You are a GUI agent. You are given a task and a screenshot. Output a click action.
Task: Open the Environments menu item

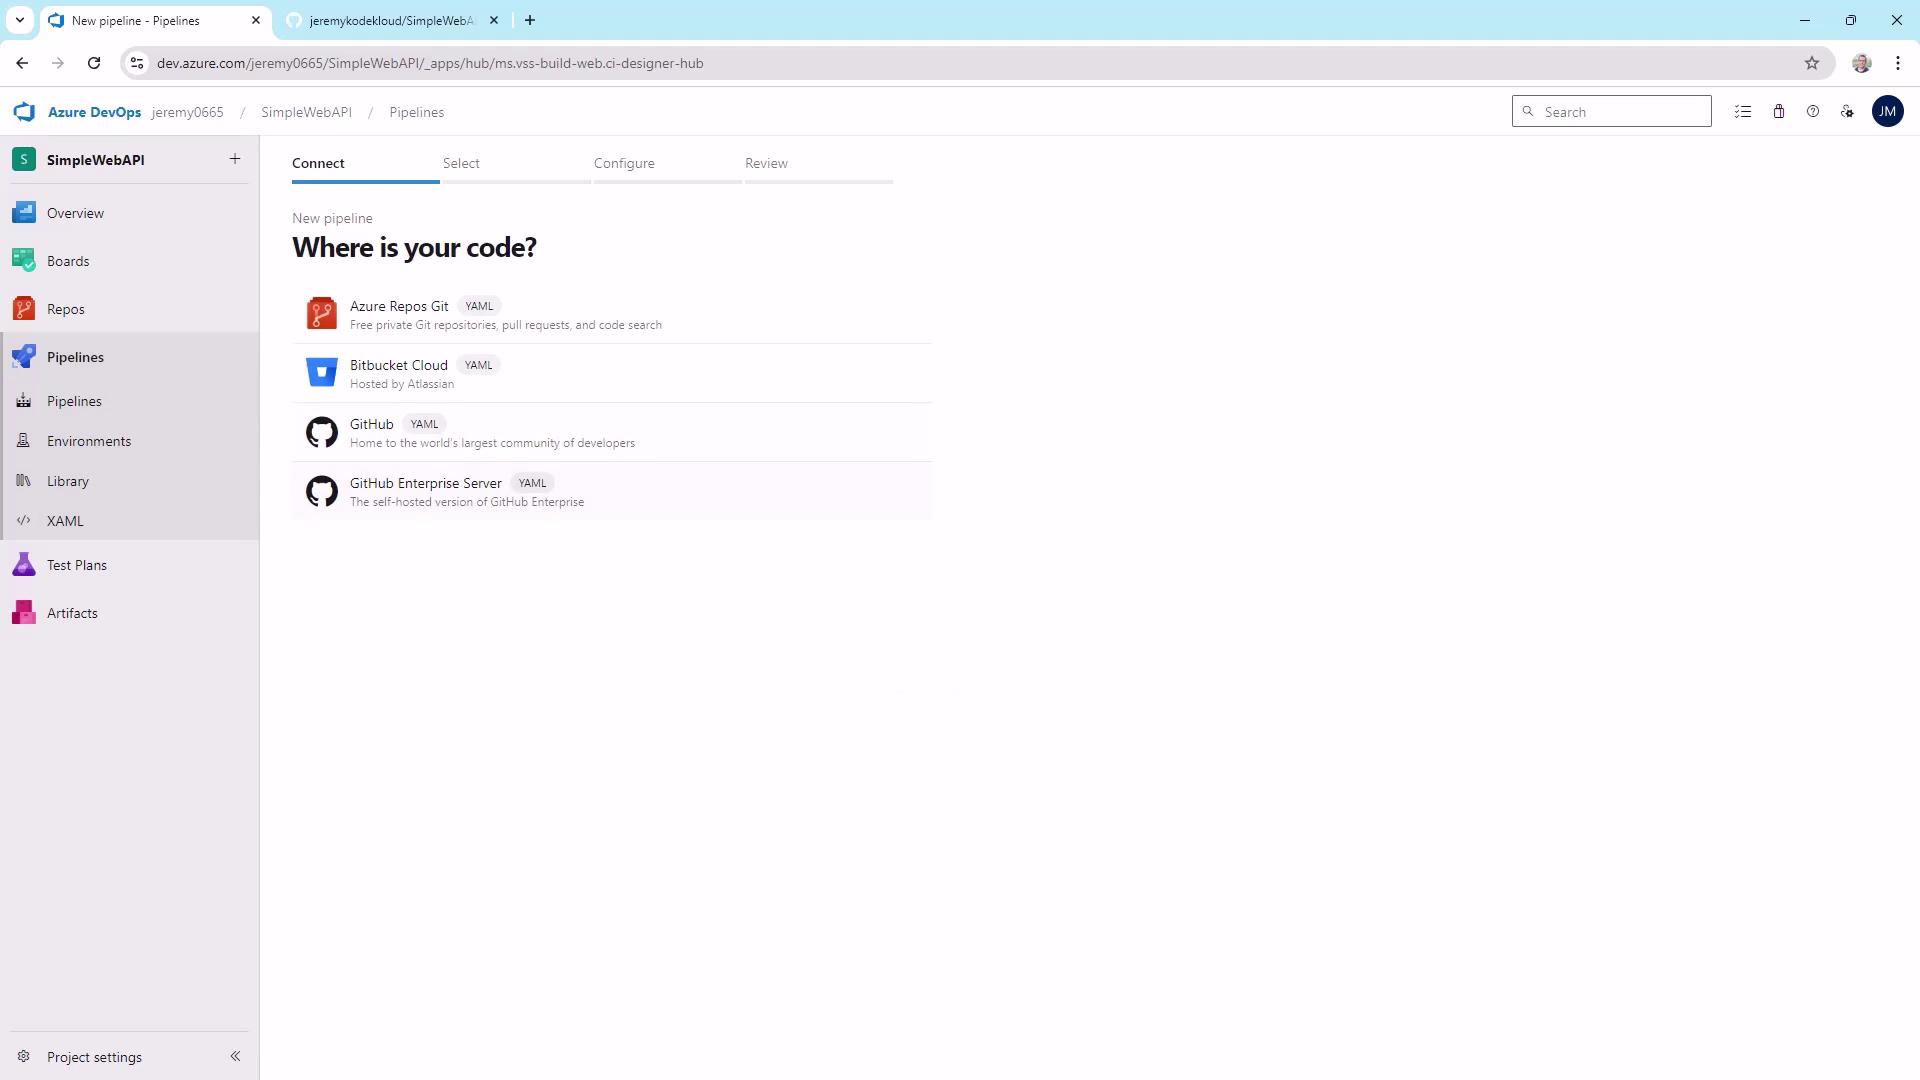click(89, 441)
